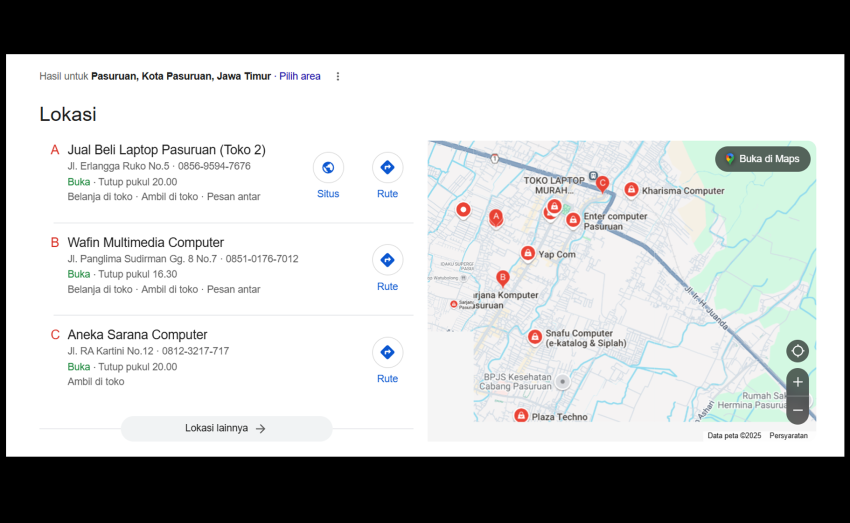Select map pin B
Image resolution: width=850 pixels, height=523 pixels.
point(503,278)
